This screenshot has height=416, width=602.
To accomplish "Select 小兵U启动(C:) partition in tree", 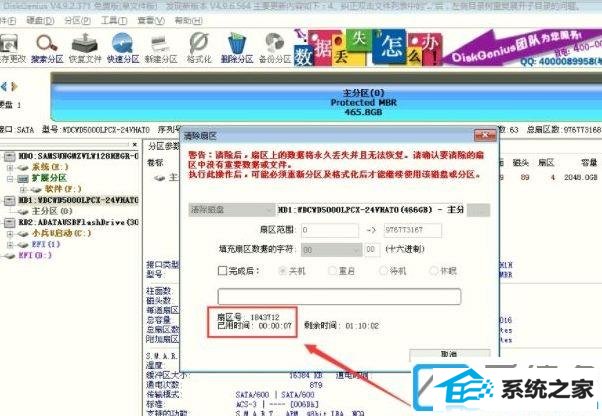I will [61, 233].
